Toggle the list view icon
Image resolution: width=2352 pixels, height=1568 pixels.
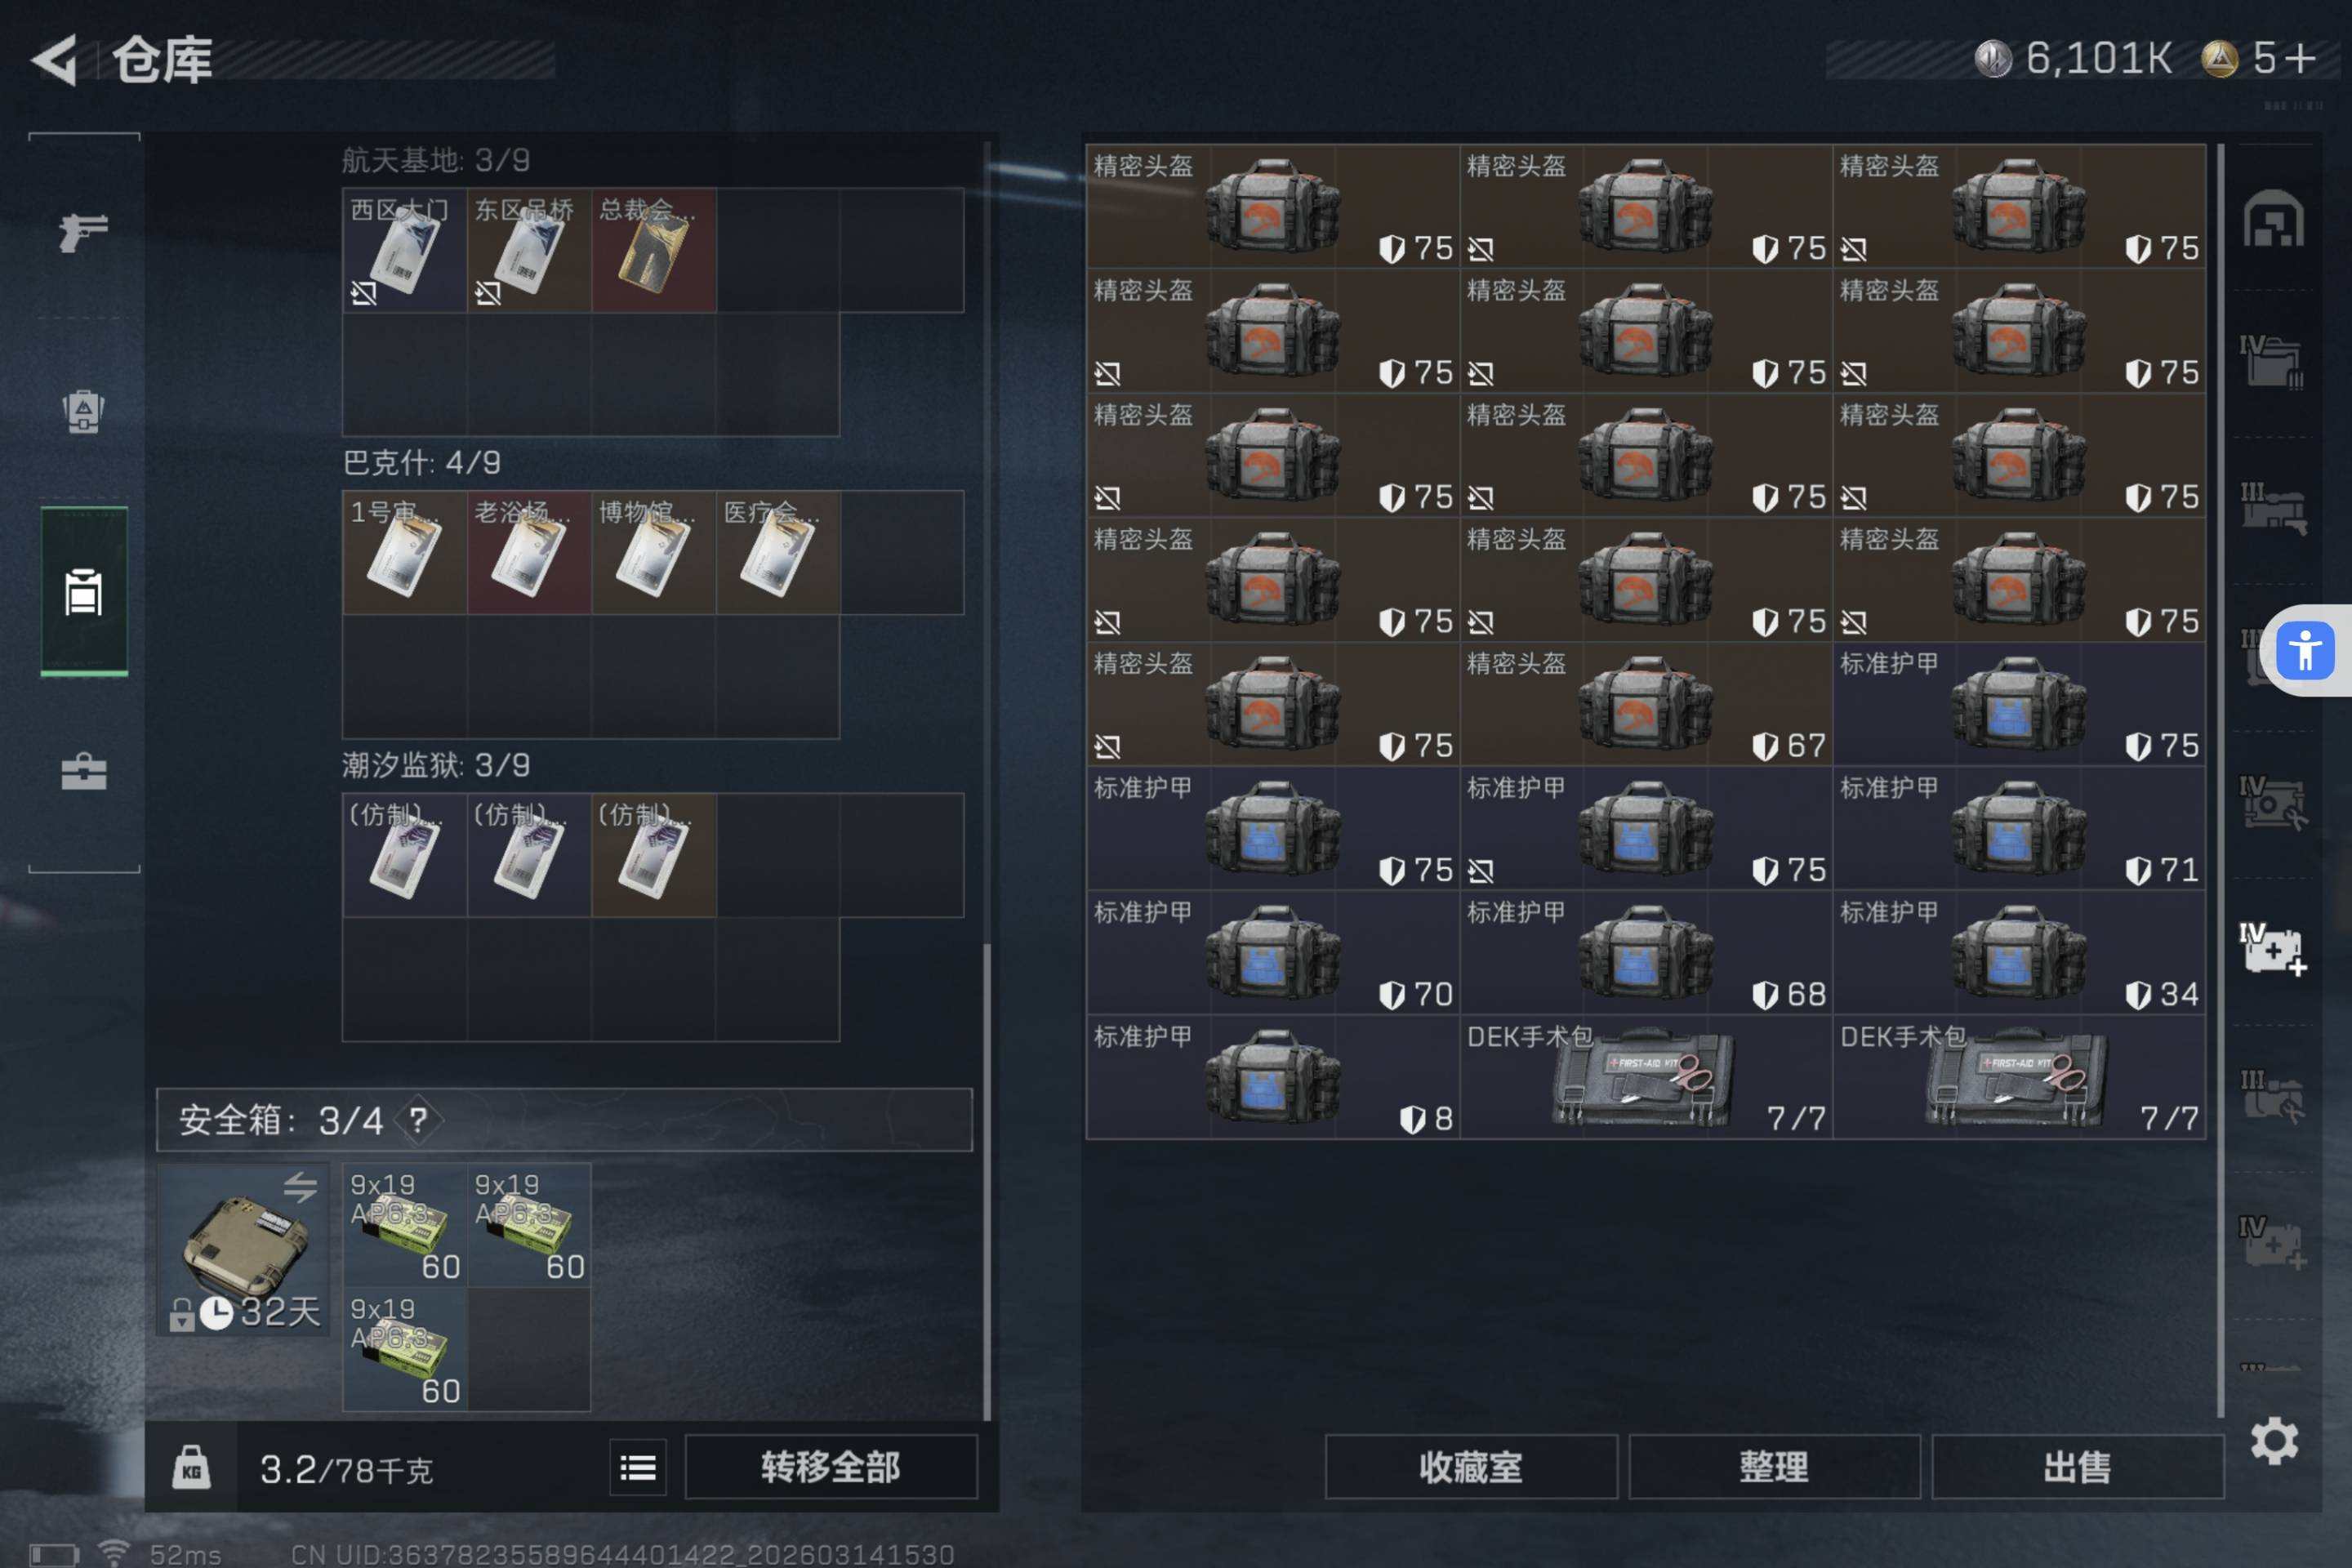pyautogui.click(x=638, y=1467)
